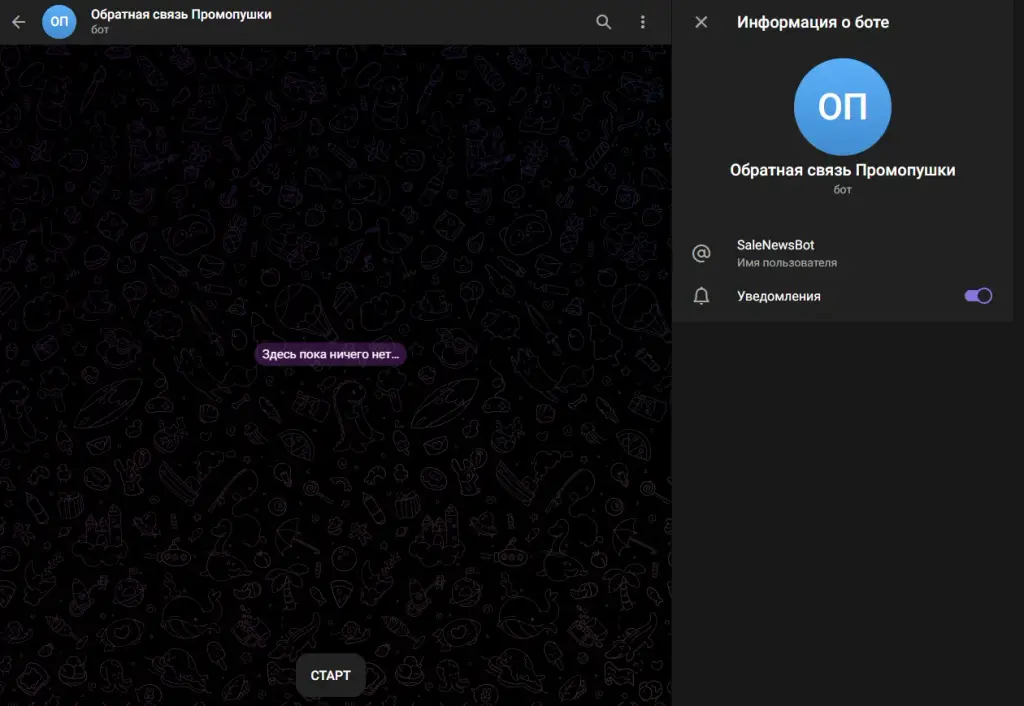Click the Уведомления label text
This screenshot has width=1024, height=706.
click(x=778, y=296)
